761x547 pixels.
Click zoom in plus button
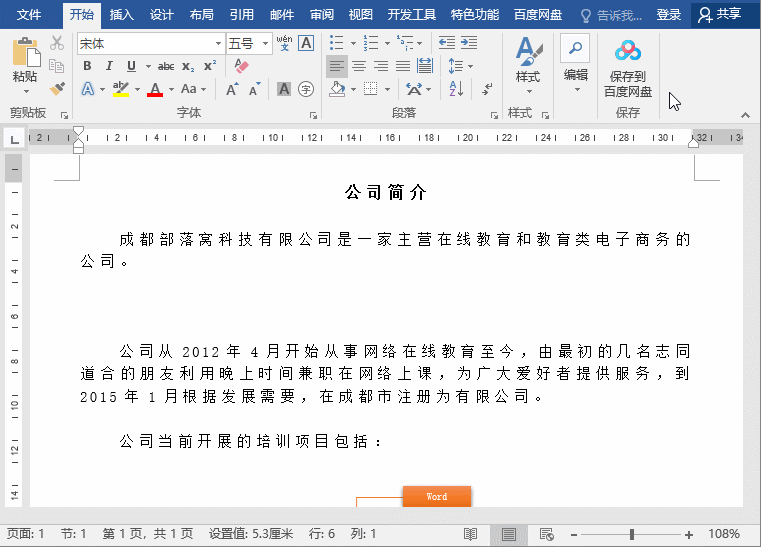pyautogui.click(x=689, y=535)
